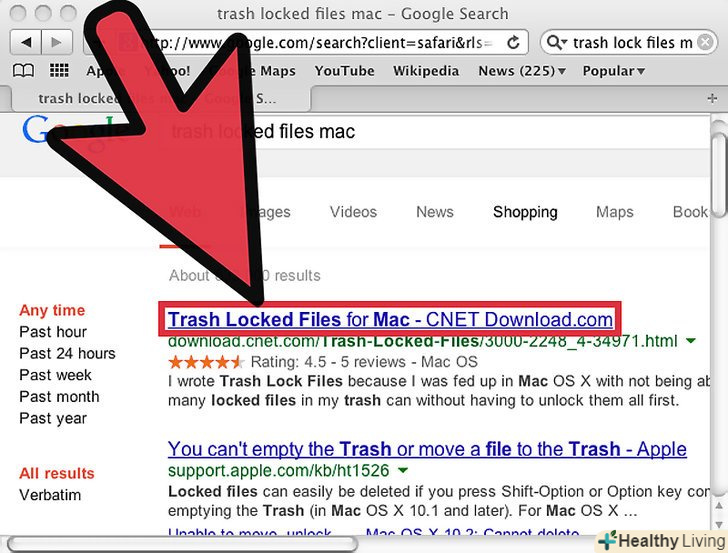The image size is (728, 553).
Task: Click the horizontal scrollbar at bottom
Action: click(x=182, y=544)
